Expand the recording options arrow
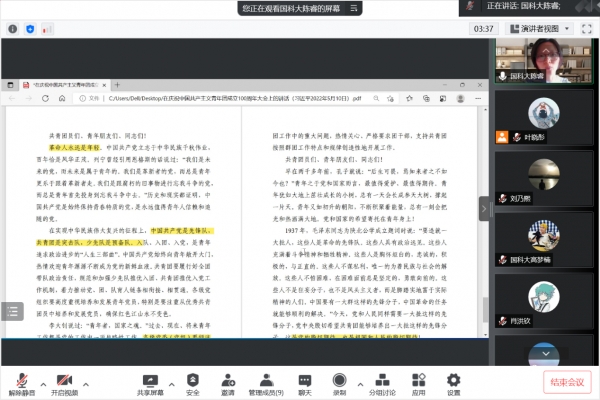Viewport: 600px width, 400px height. 360,384
